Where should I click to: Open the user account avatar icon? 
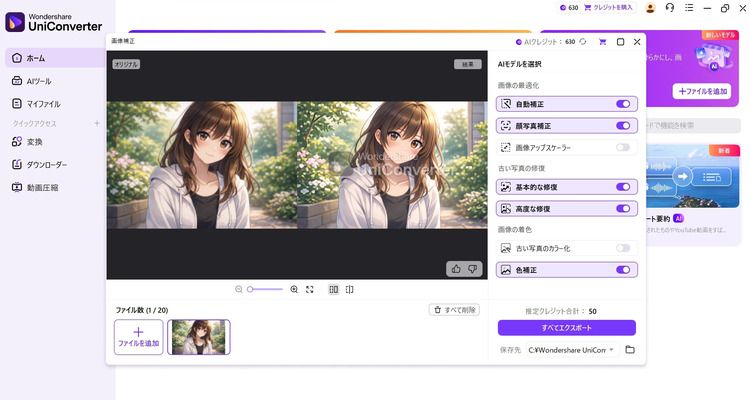650,8
